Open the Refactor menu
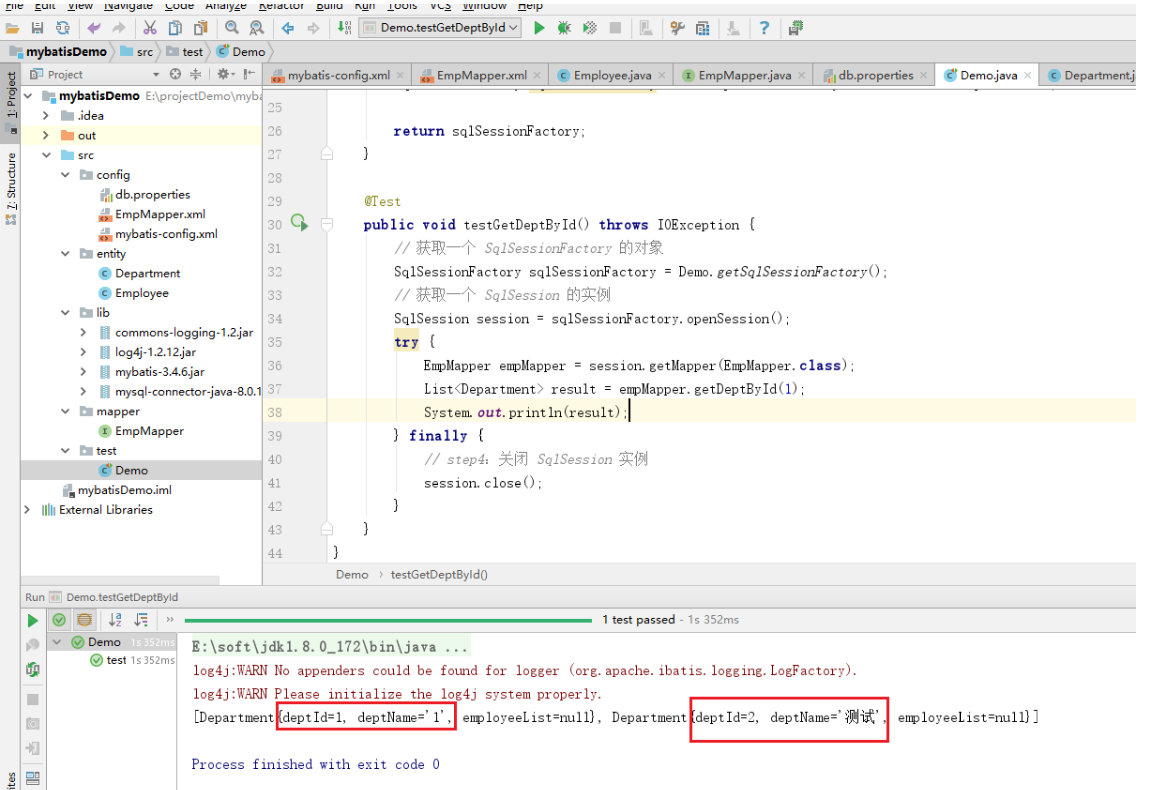The height and width of the screenshot is (790, 1167). click(281, 5)
